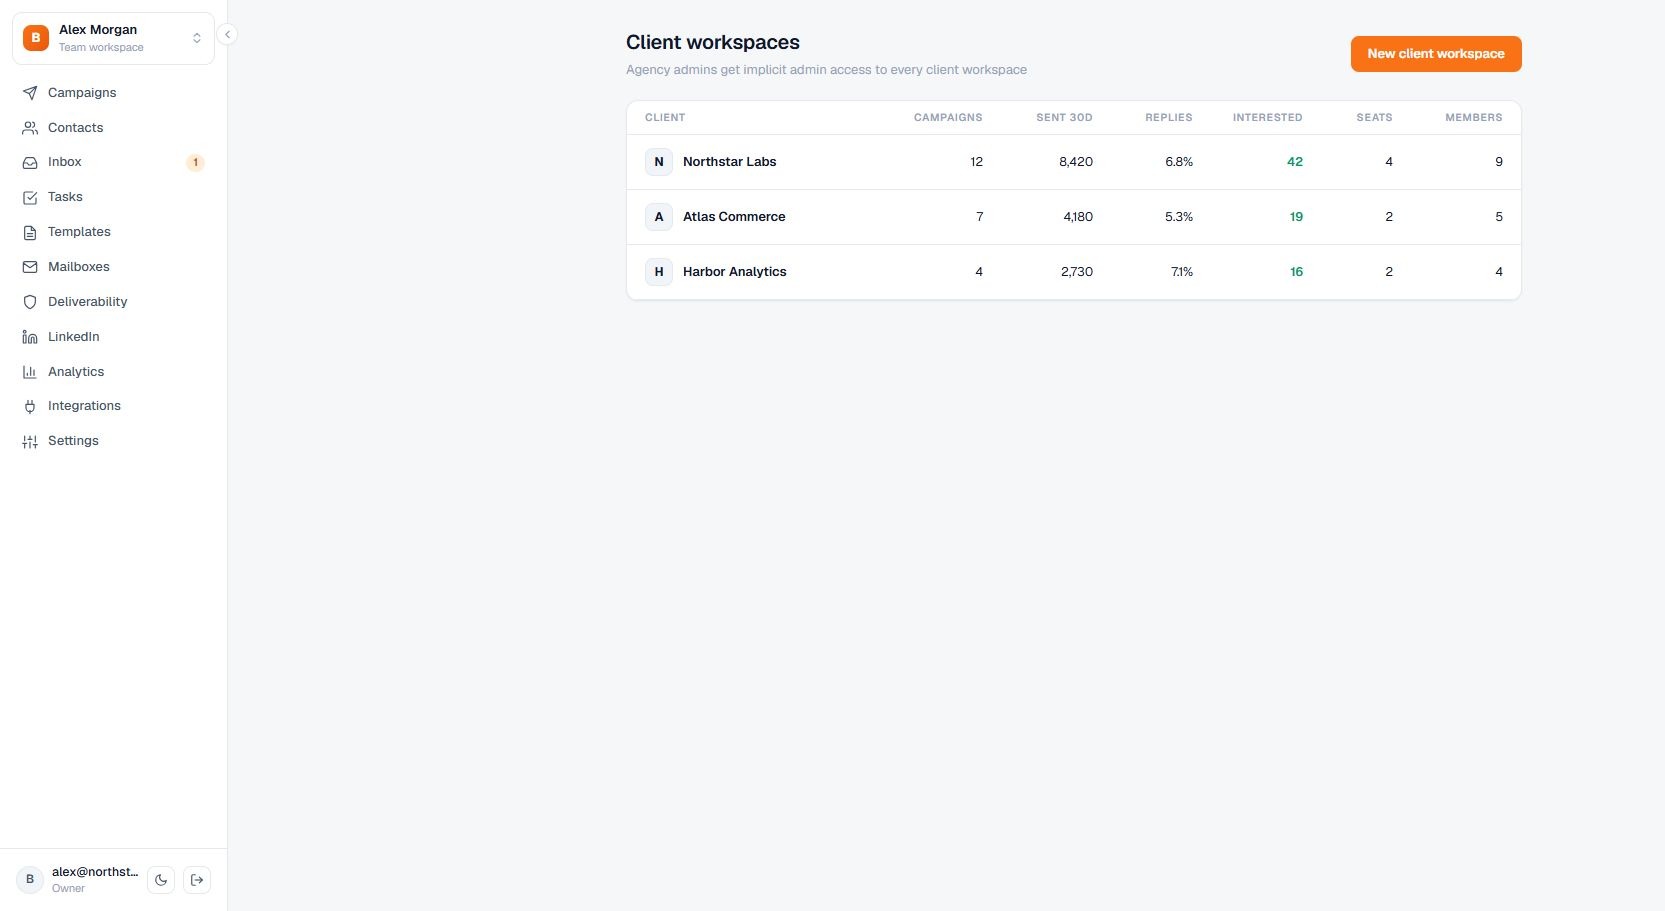Click the REPLIES column header
This screenshot has width=1665, height=911.
(x=1169, y=118)
